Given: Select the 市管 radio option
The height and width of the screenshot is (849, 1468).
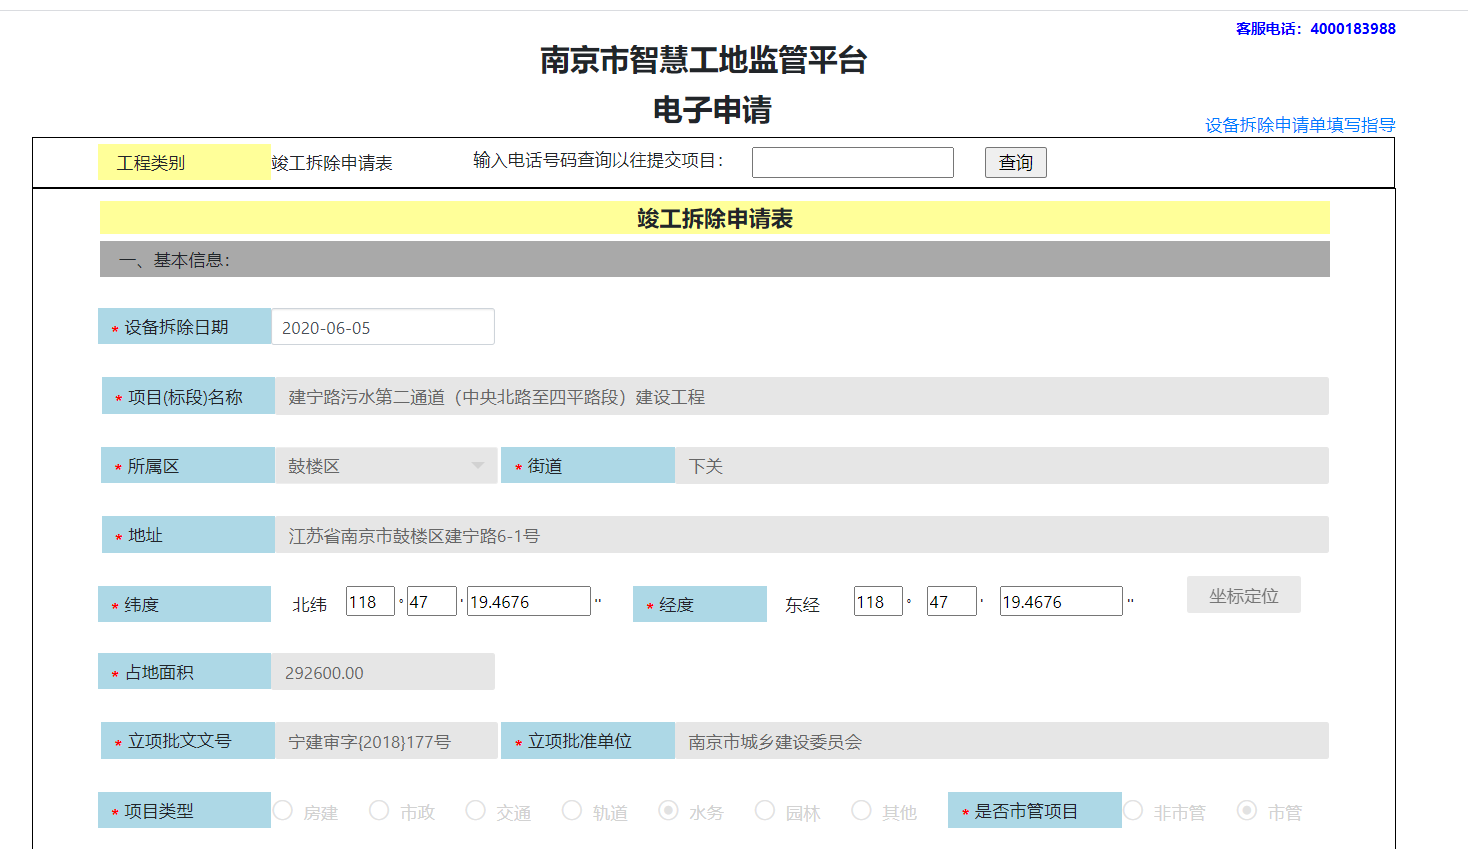Looking at the screenshot, I should pyautogui.click(x=1247, y=810).
